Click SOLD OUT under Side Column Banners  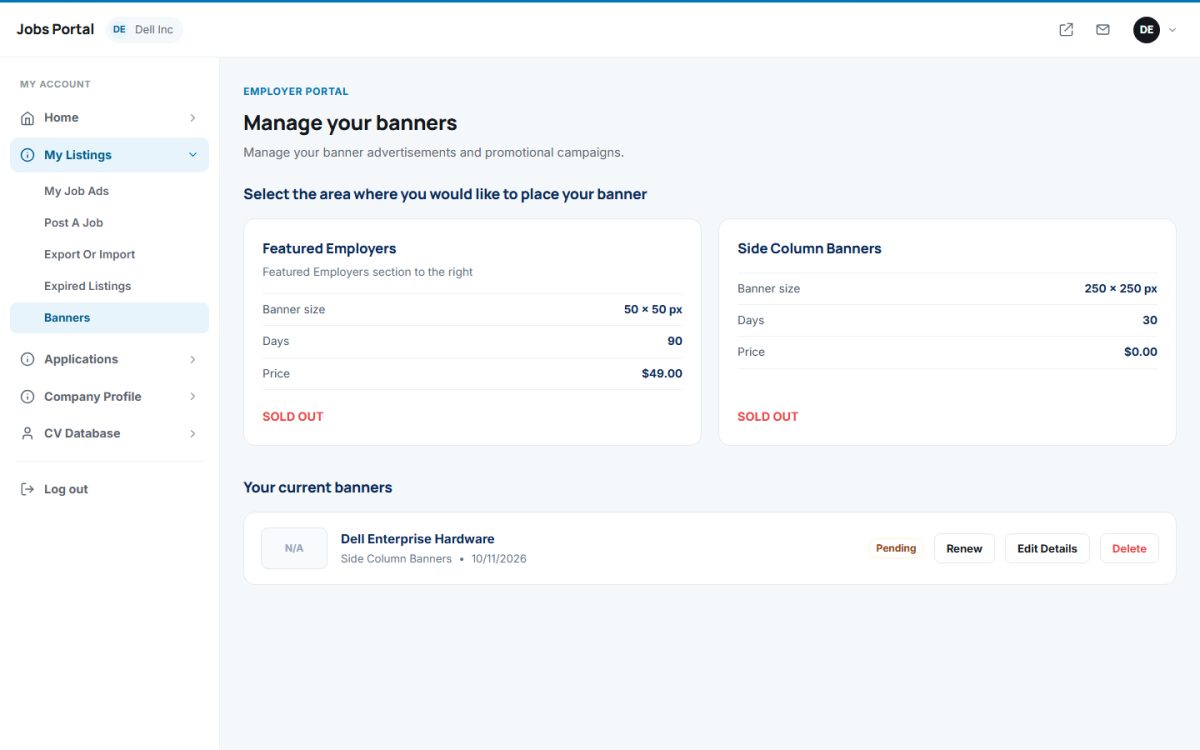(x=768, y=416)
